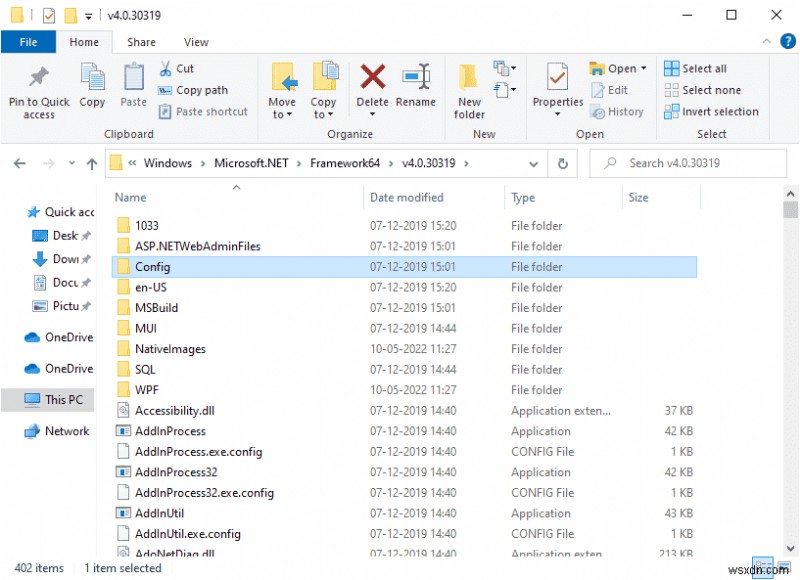Switch to the View tab

tap(196, 41)
